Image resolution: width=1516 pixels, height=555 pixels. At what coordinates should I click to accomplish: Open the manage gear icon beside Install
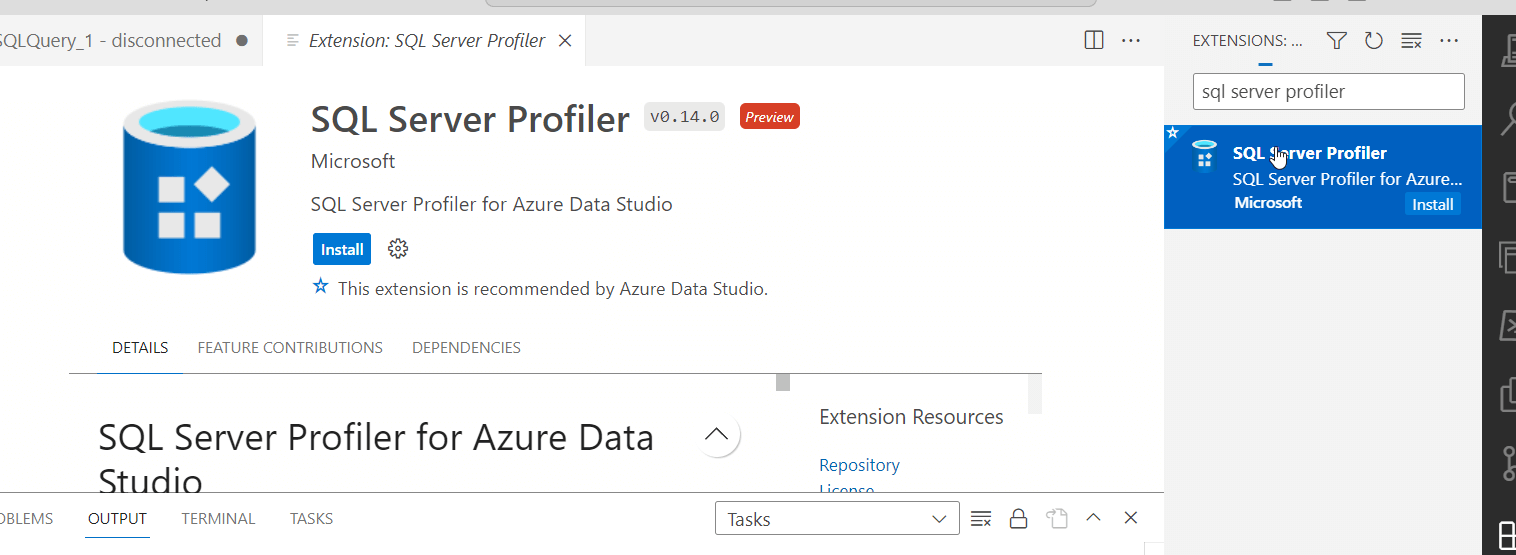[x=398, y=249]
